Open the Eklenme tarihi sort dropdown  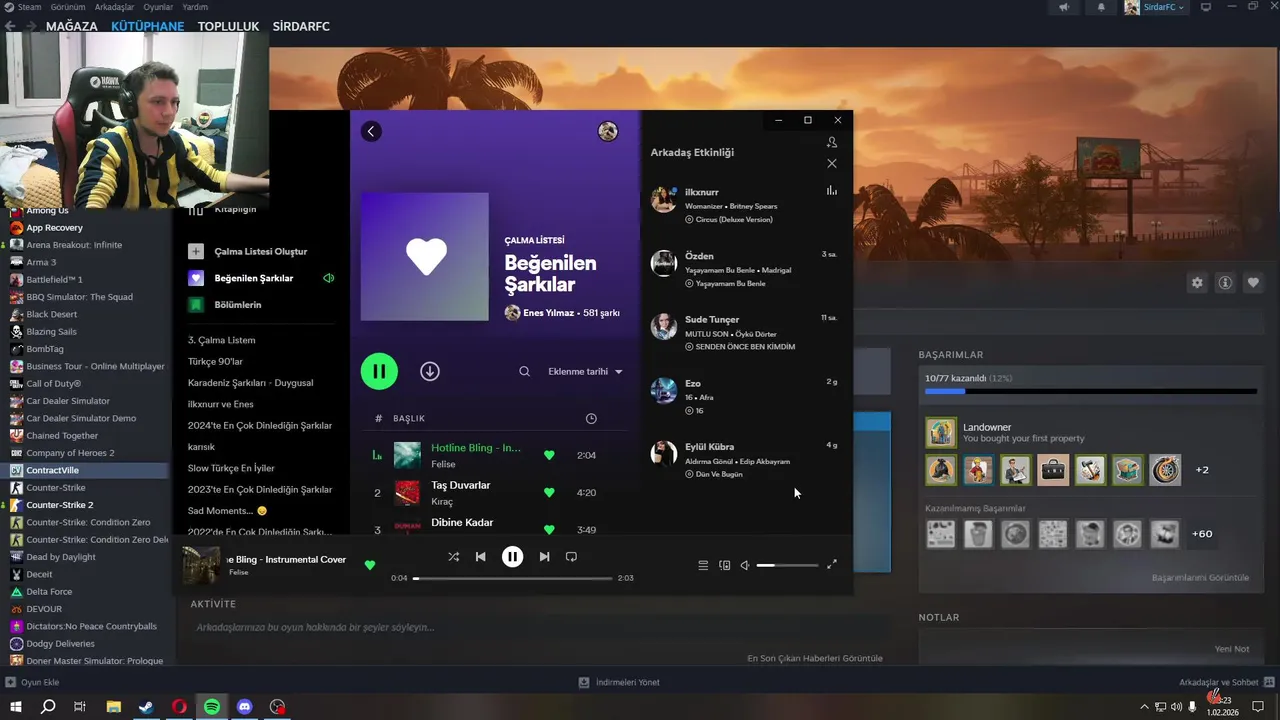pos(585,371)
